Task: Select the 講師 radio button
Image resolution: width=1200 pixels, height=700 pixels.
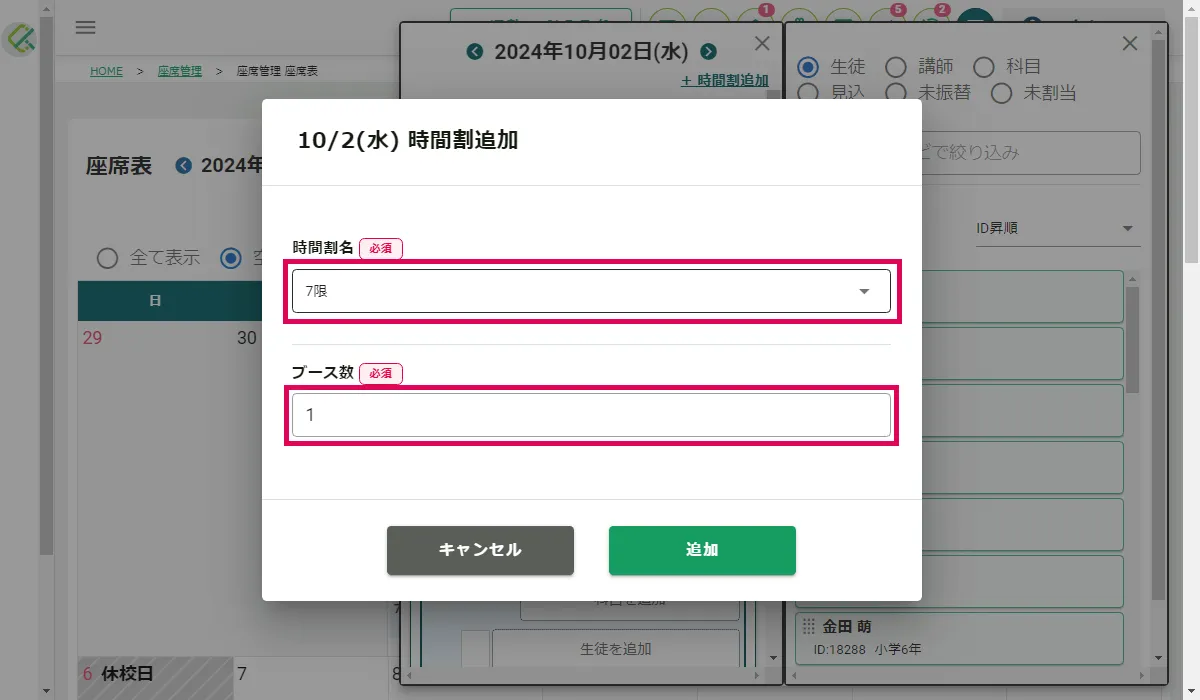Action: tap(896, 67)
